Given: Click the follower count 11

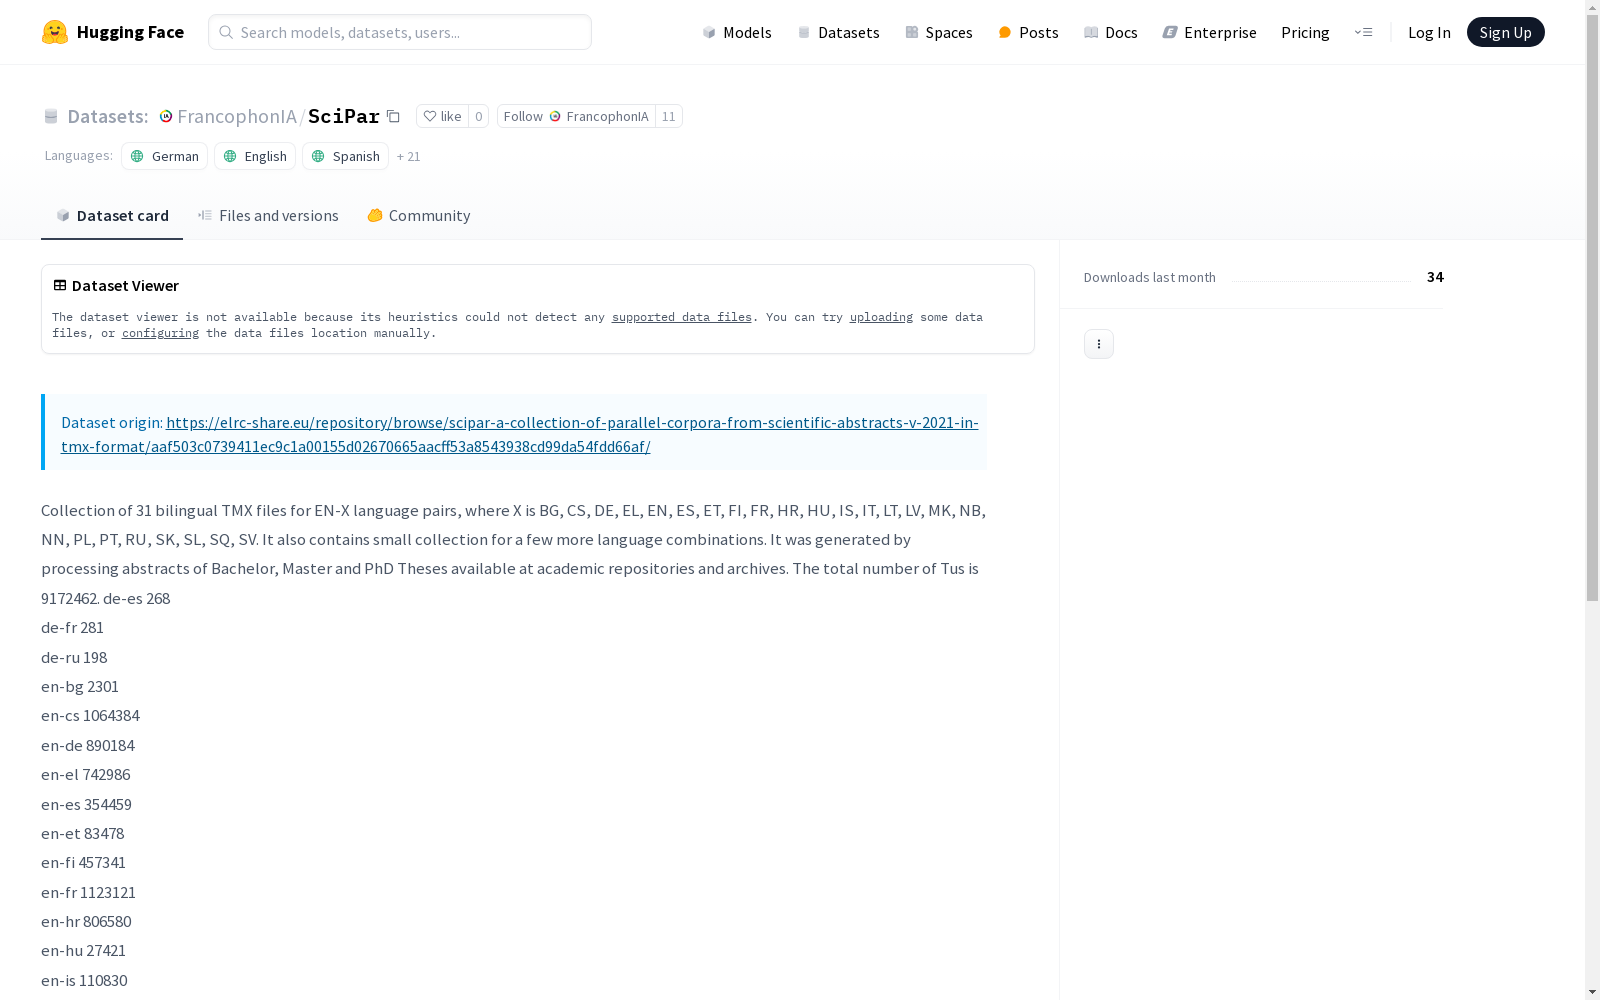Looking at the screenshot, I should coord(669,116).
